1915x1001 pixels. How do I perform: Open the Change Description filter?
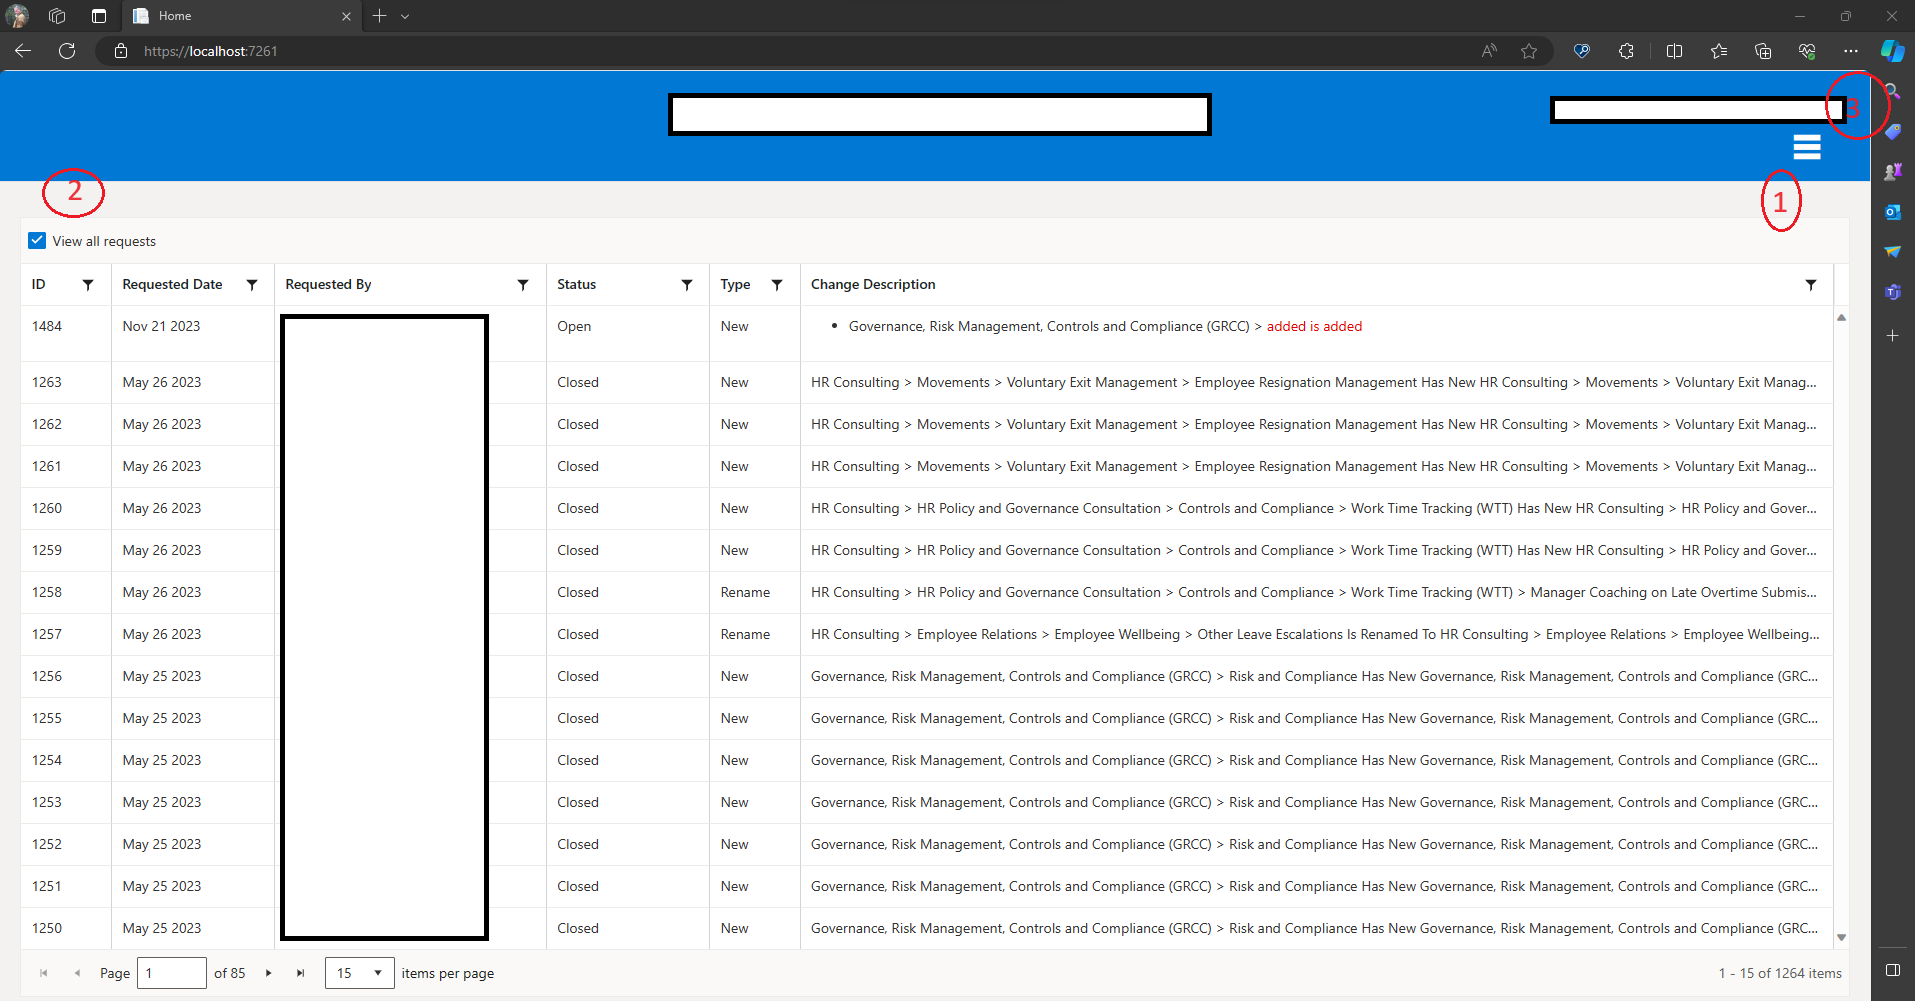pos(1811,284)
